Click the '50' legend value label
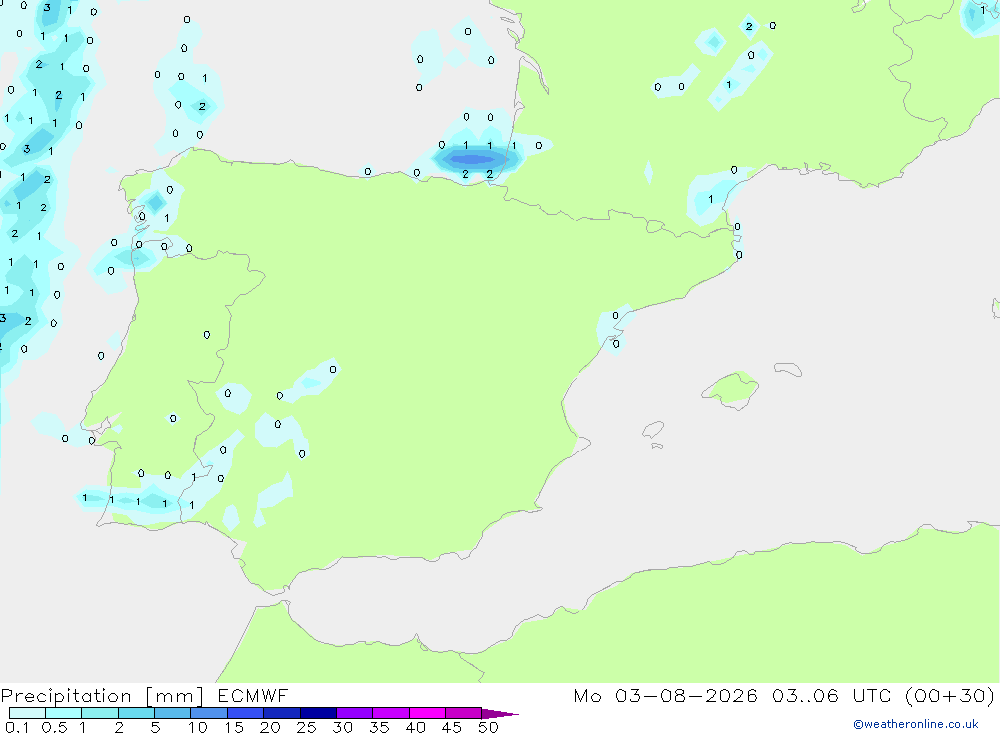The width and height of the screenshot is (1000, 733). [489, 727]
